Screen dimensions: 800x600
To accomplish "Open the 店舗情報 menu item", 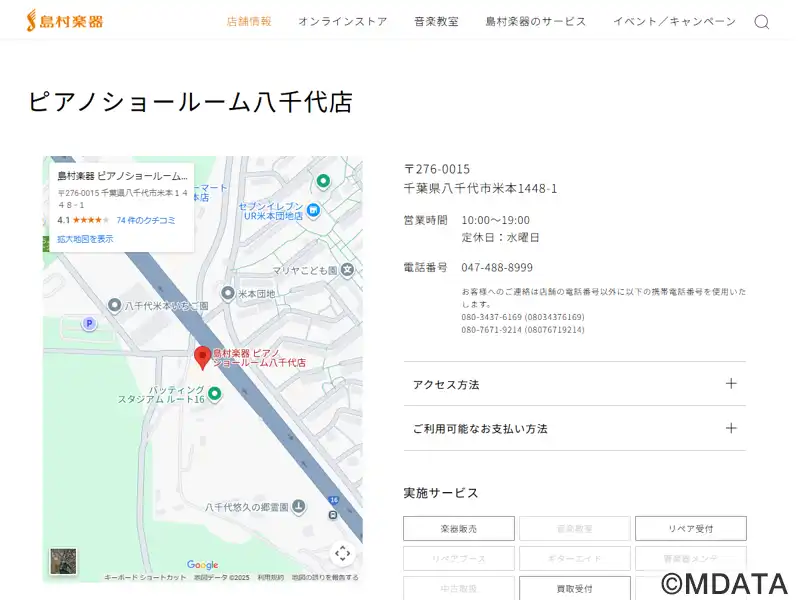I will (249, 21).
